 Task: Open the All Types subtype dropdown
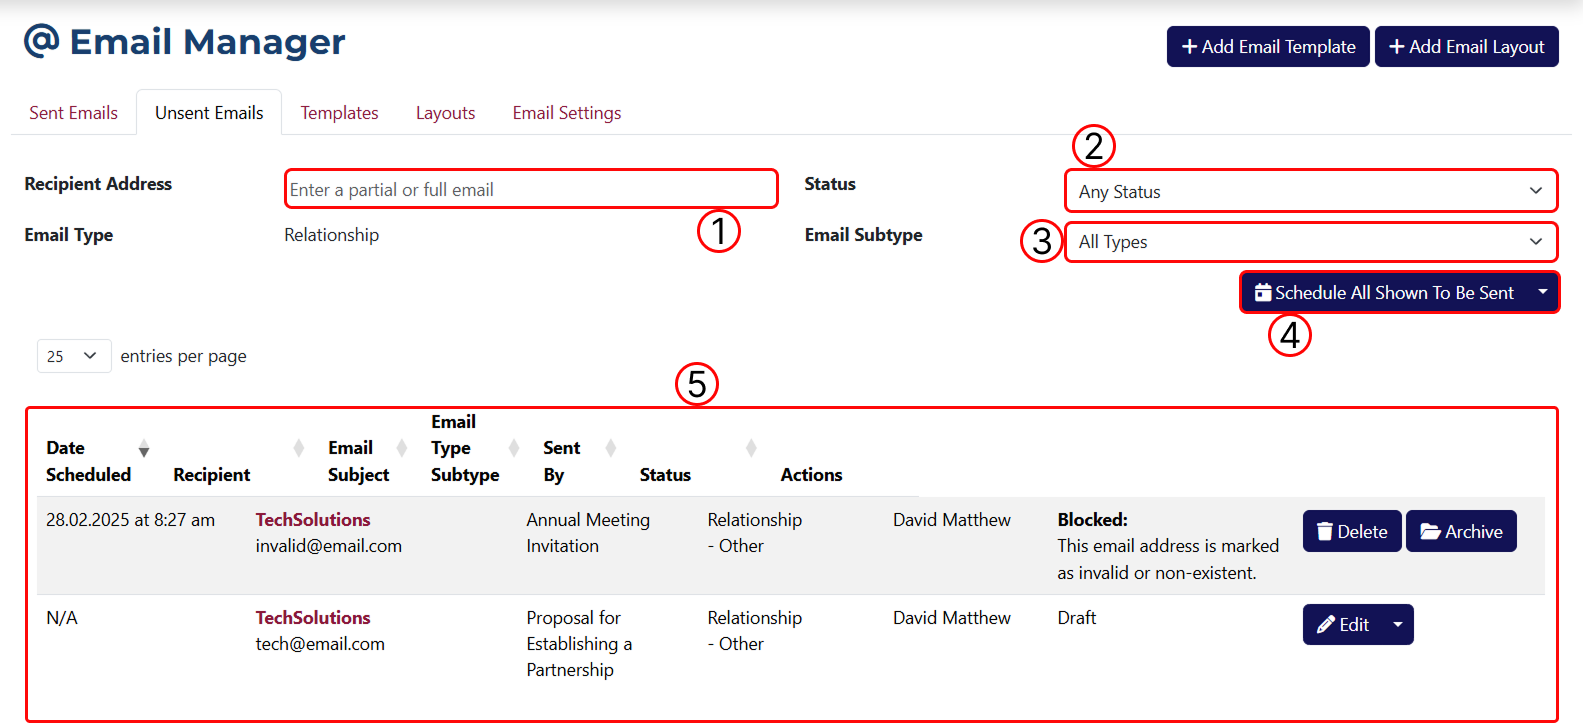[1310, 242]
